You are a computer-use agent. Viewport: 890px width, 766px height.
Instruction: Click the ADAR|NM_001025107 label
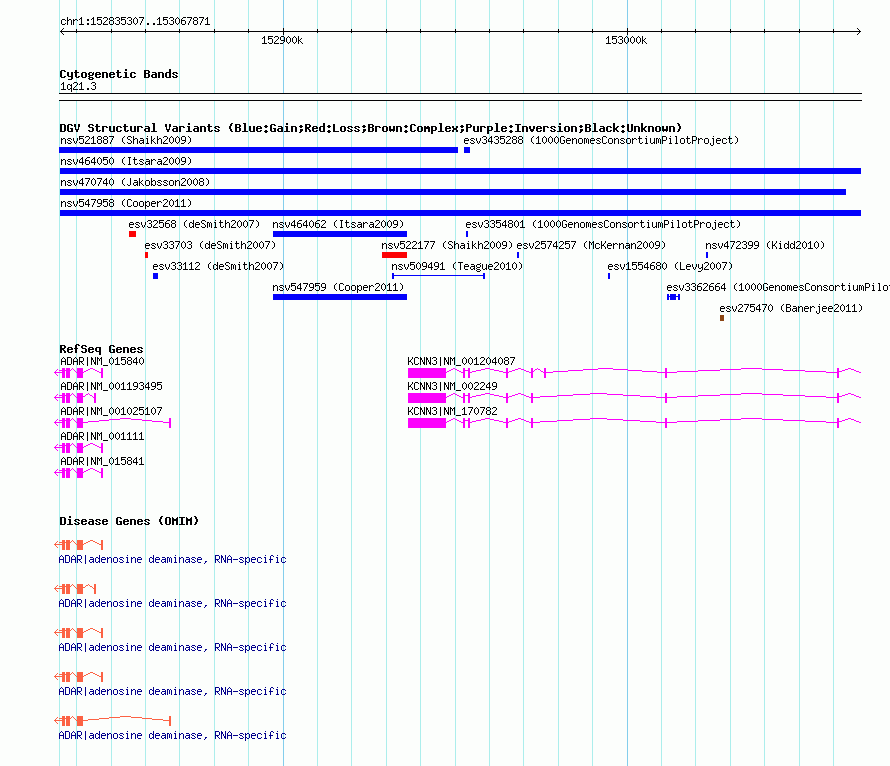[x=111, y=411]
